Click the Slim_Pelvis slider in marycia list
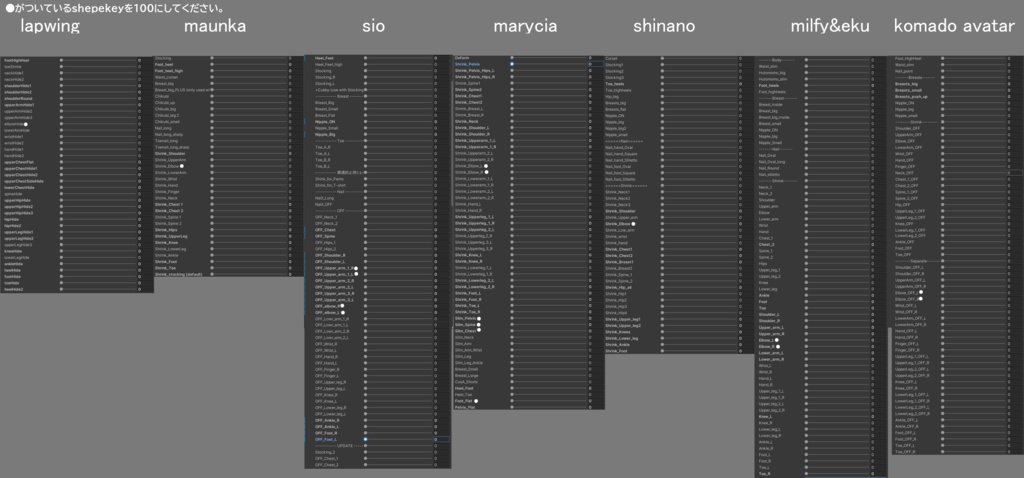 pos(549,318)
